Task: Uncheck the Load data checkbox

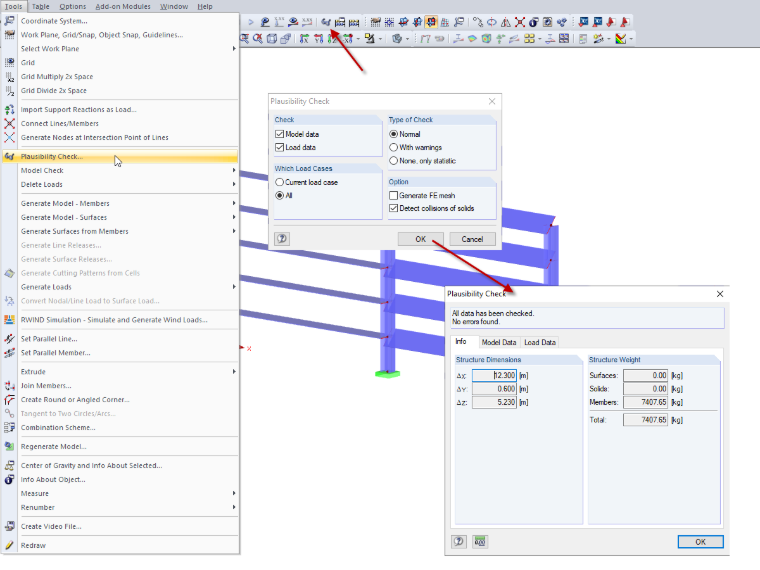Action: tap(279, 147)
